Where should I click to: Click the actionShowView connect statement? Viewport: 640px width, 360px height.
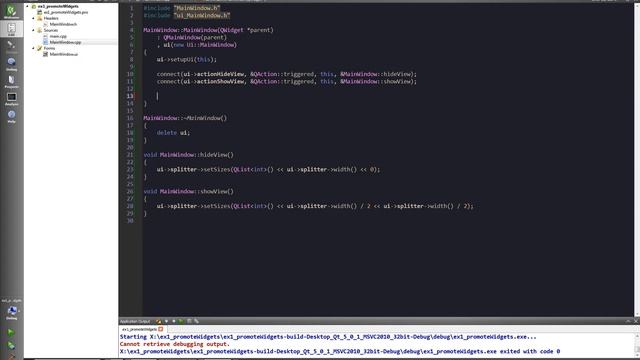point(287,82)
